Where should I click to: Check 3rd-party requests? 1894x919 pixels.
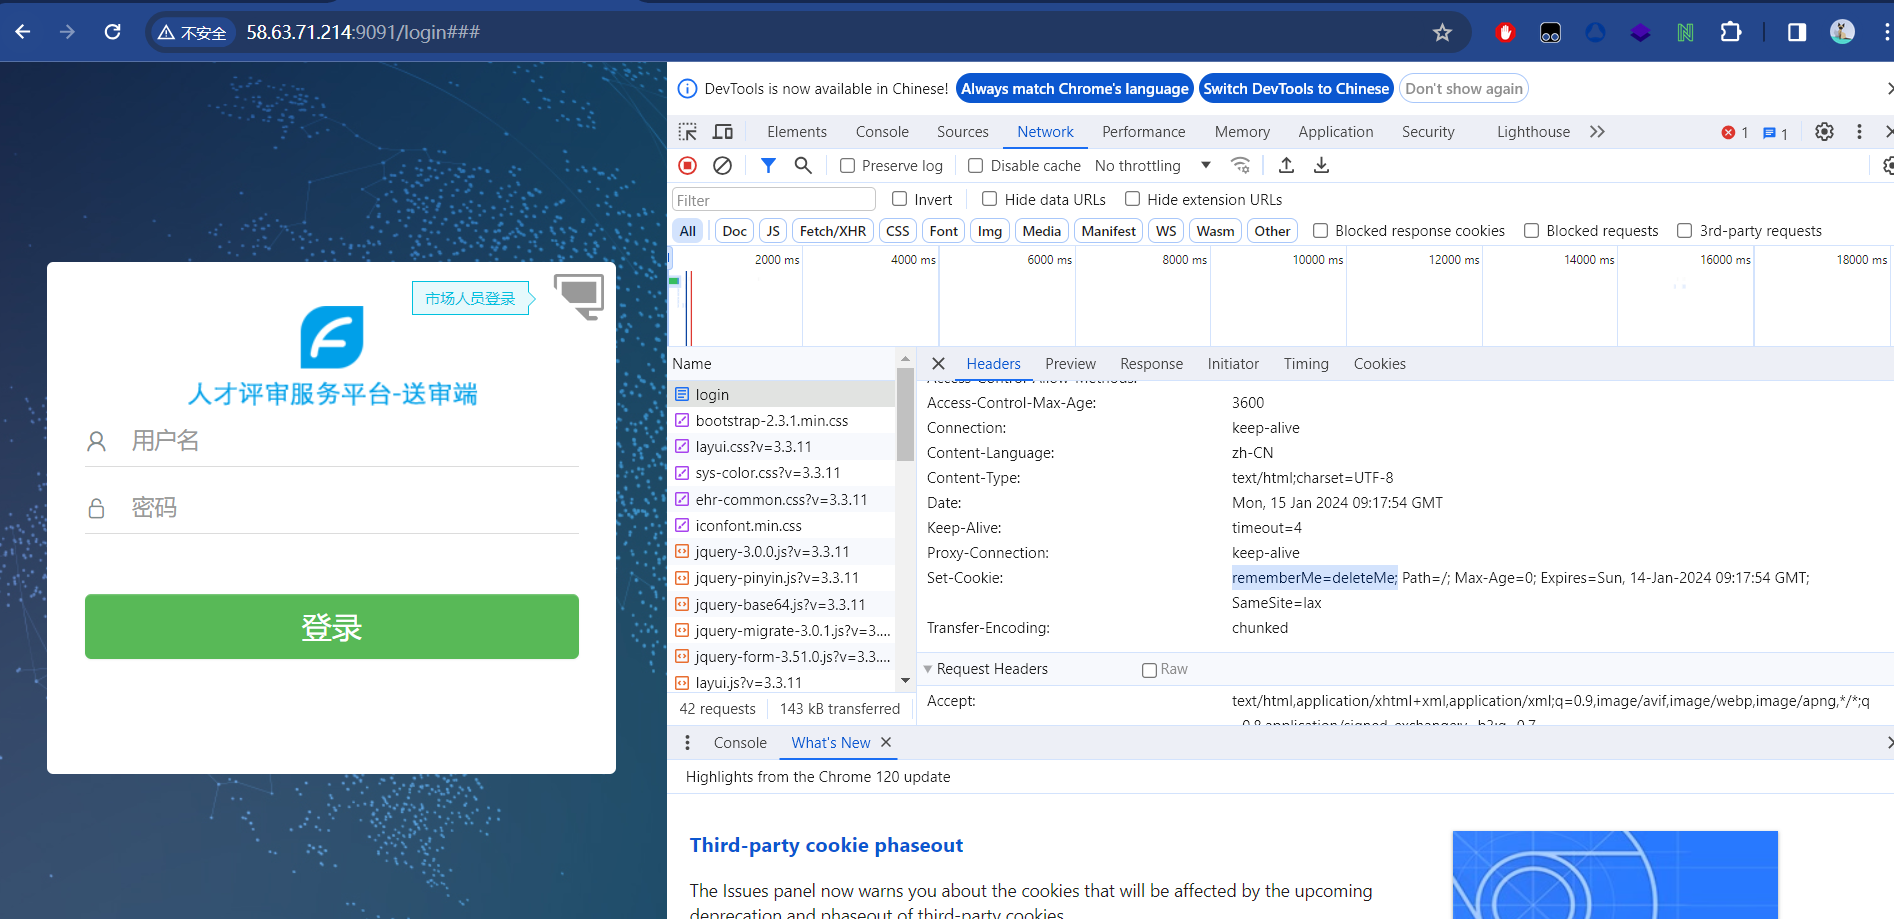pos(1685,231)
